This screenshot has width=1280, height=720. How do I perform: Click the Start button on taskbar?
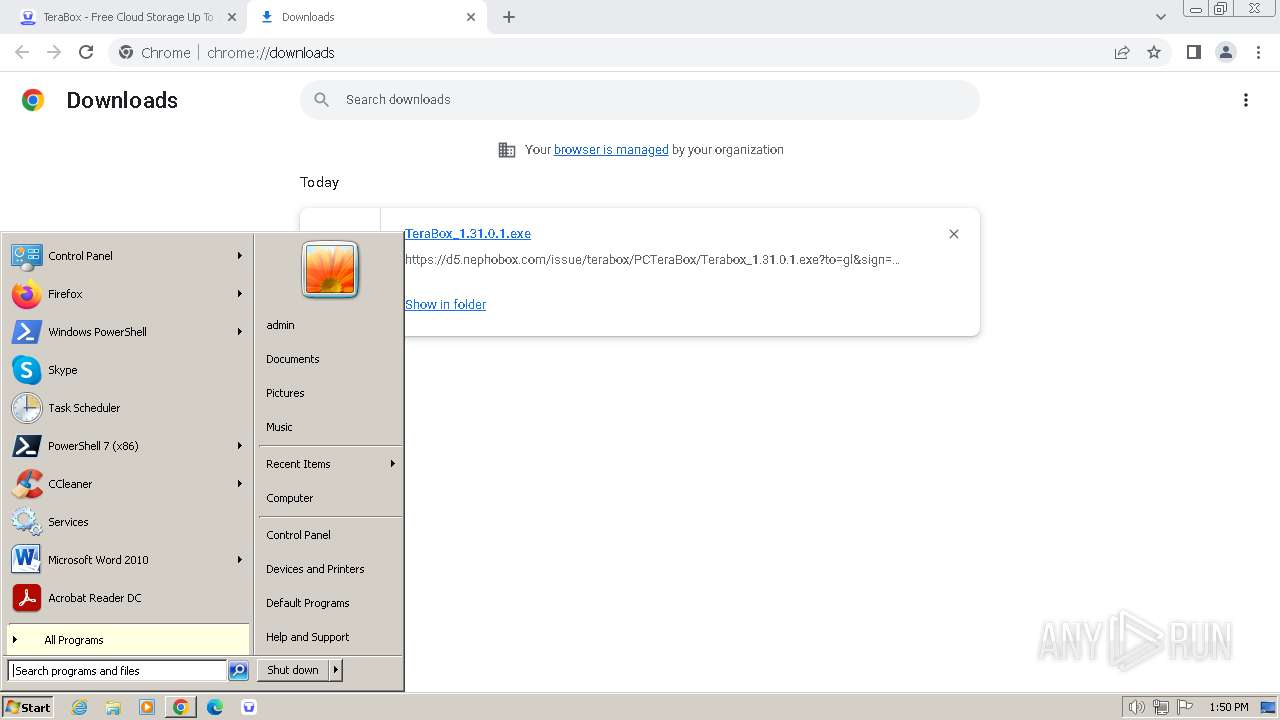tap(28, 707)
